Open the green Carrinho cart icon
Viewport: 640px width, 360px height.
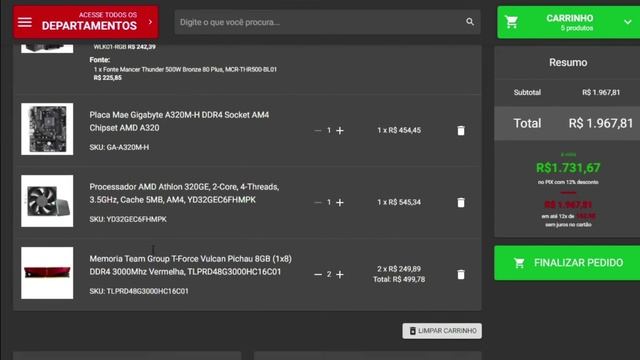(511, 22)
